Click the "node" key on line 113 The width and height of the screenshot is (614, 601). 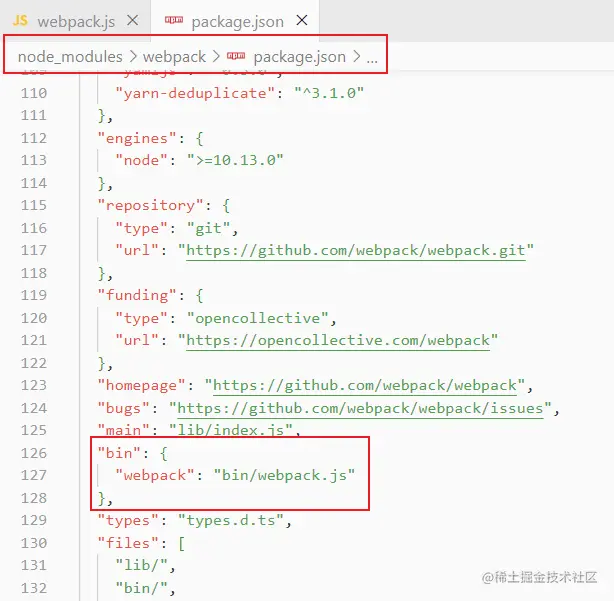pos(141,160)
